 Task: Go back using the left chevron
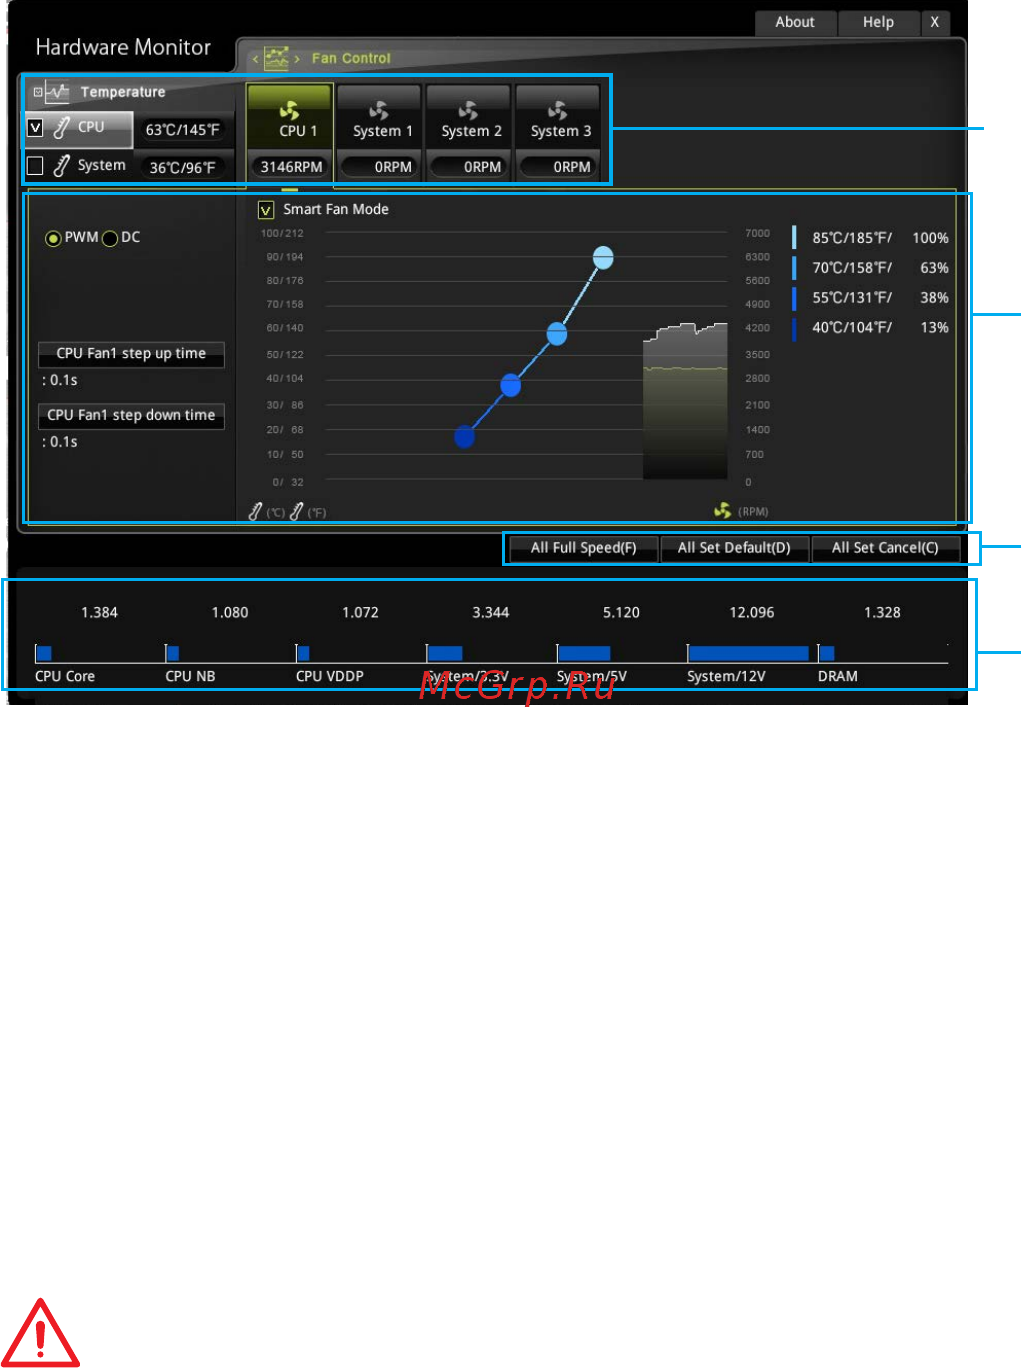[255, 59]
